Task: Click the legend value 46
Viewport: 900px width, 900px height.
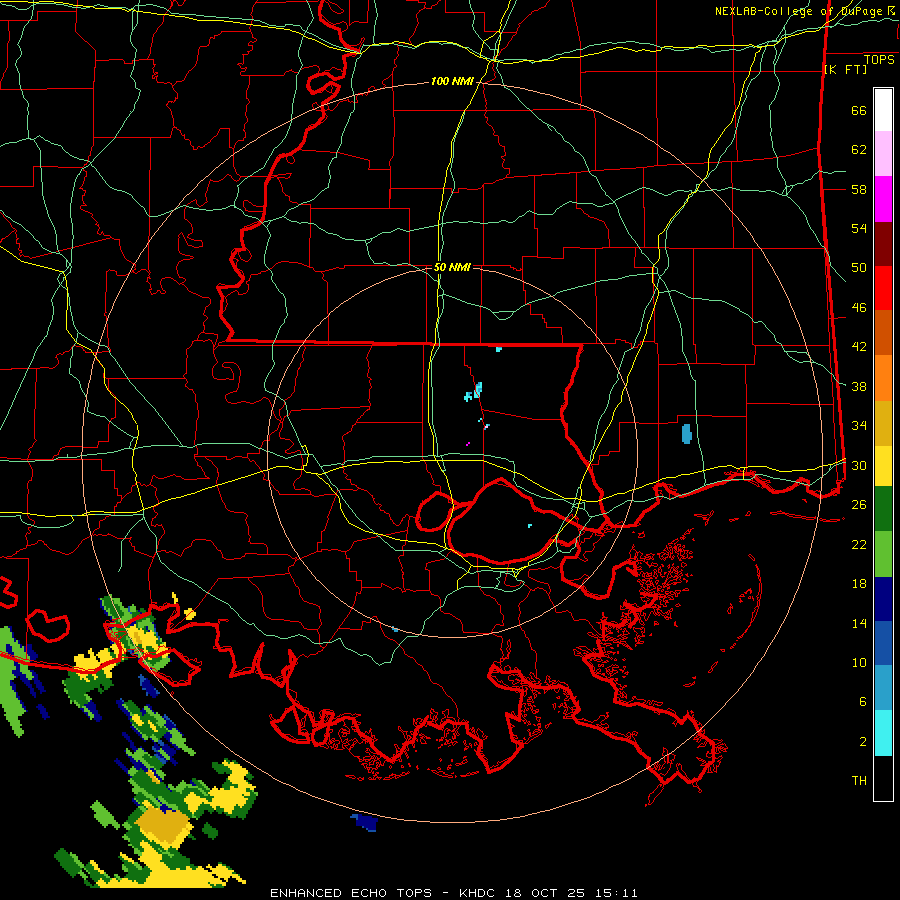Action: pos(859,307)
